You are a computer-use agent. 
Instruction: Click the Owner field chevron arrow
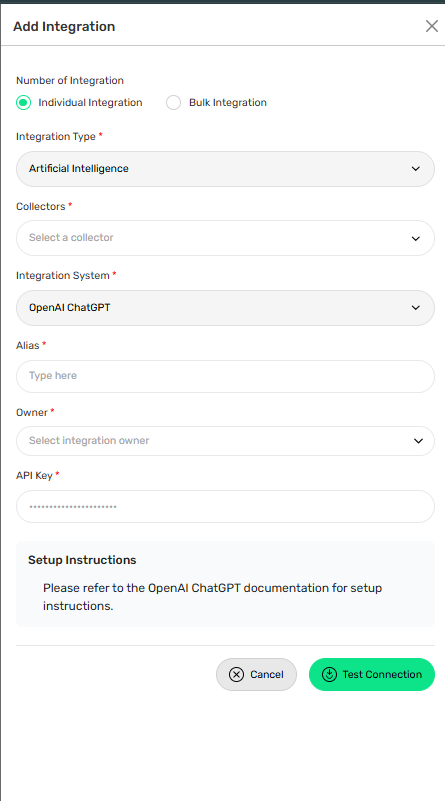418,441
